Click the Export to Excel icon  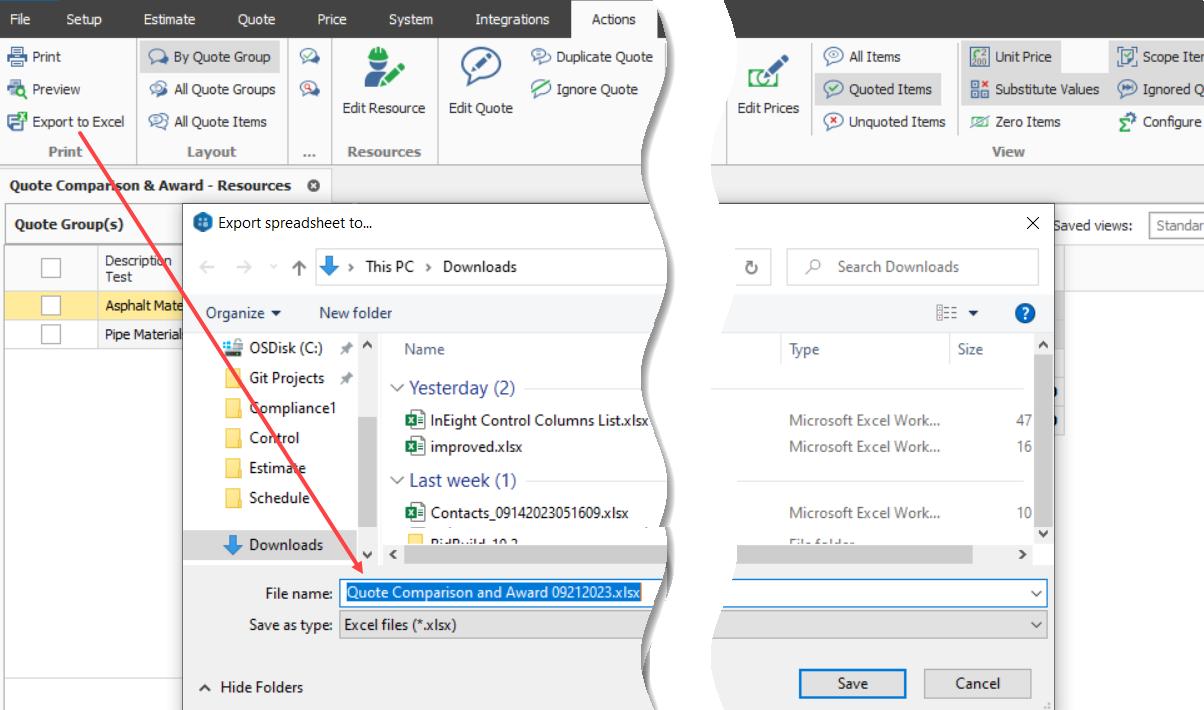tap(17, 122)
